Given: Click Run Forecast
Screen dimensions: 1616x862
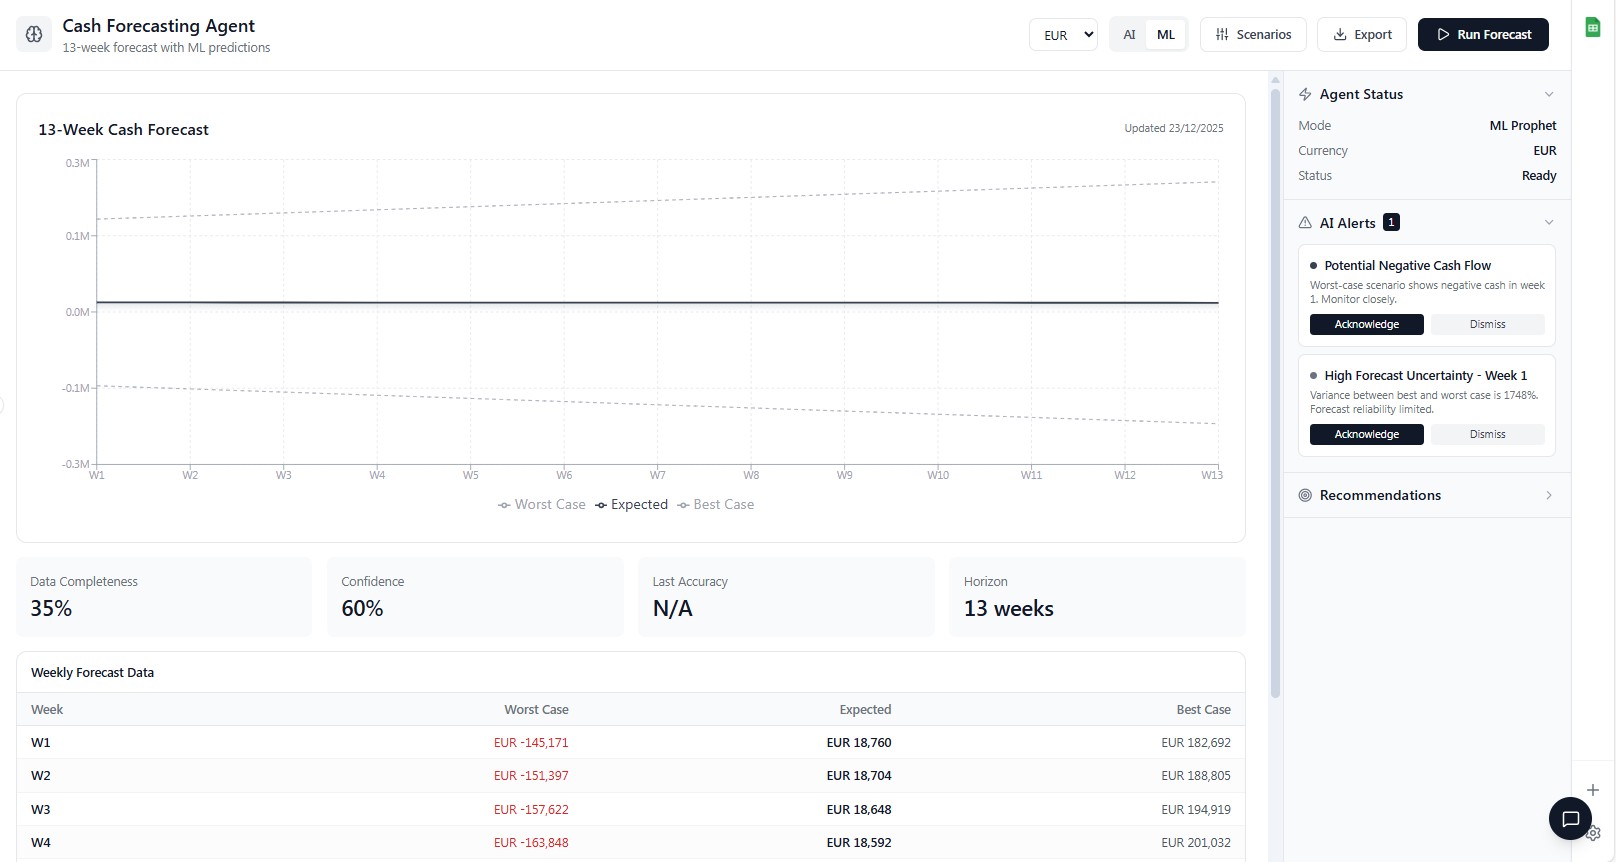Looking at the screenshot, I should click(1483, 34).
